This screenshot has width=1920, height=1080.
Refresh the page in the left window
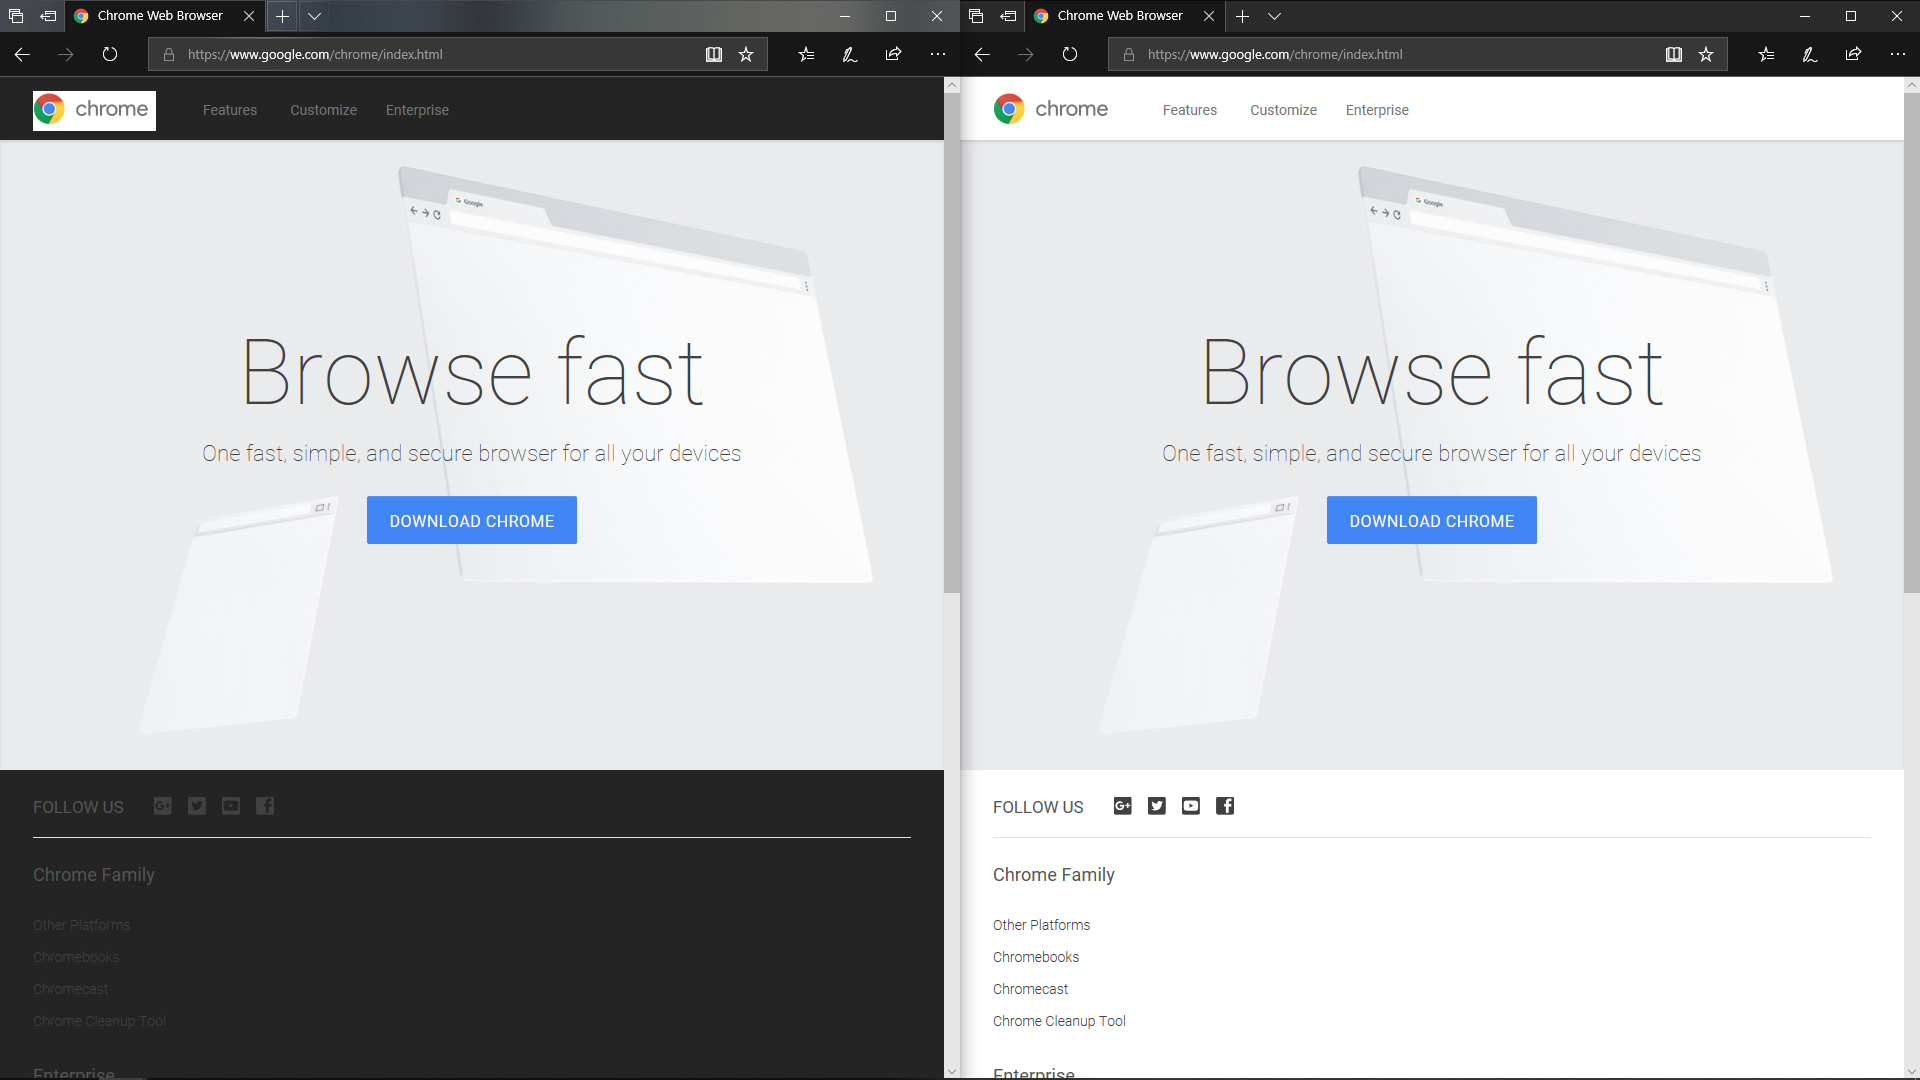pyautogui.click(x=110, y=54)
